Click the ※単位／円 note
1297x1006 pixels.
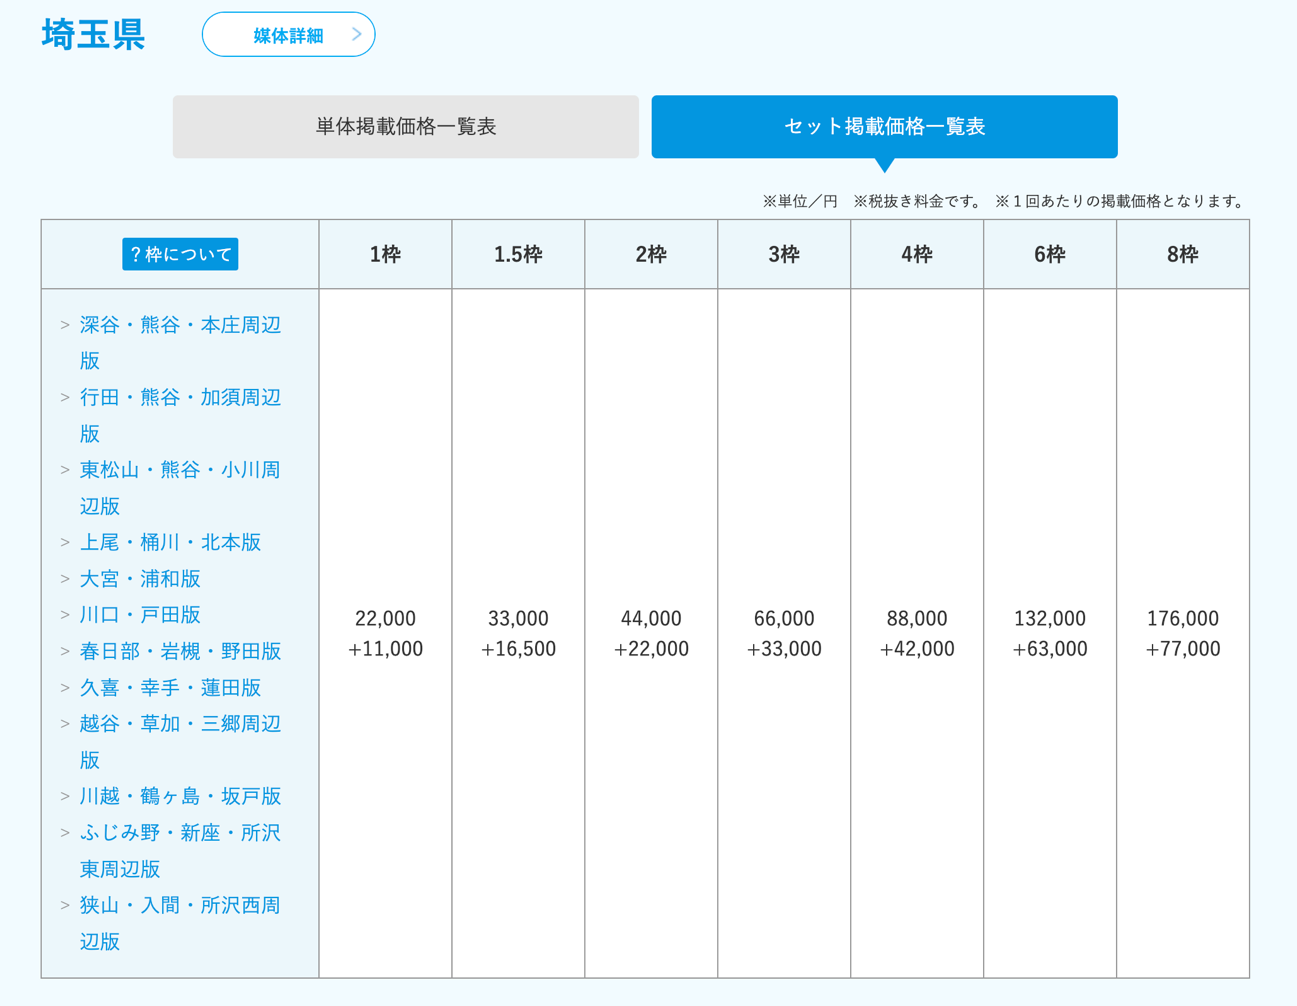800,201
